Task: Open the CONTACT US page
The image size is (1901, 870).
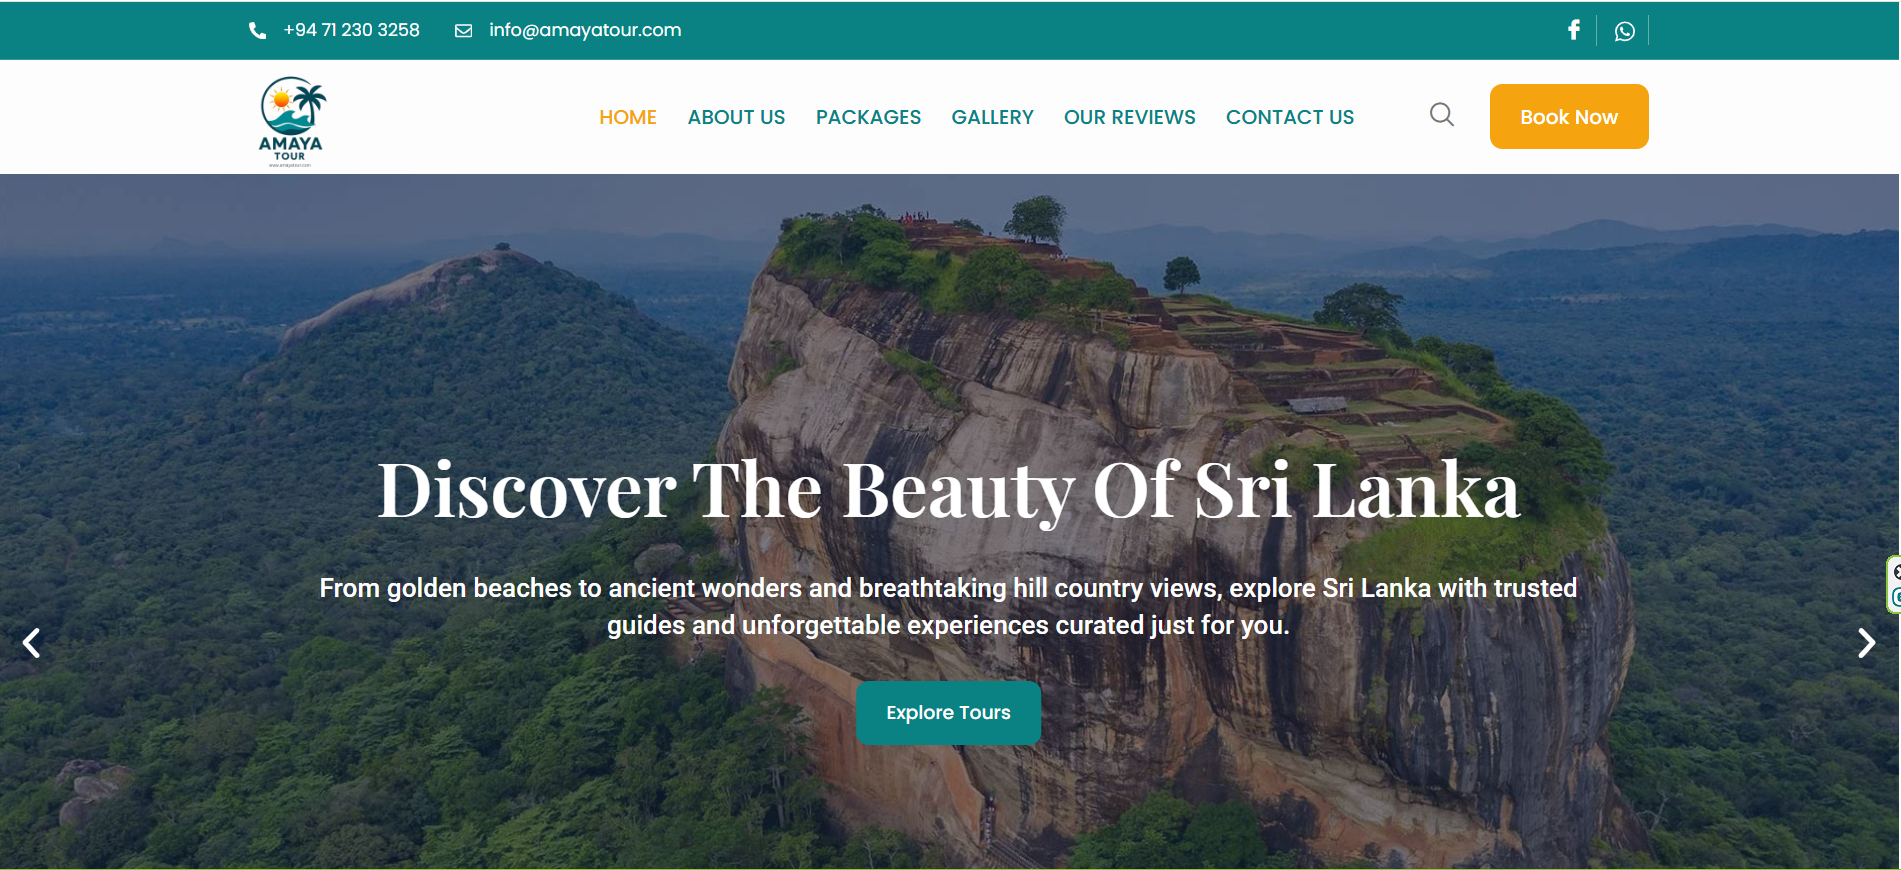Action: (1290, 117)
